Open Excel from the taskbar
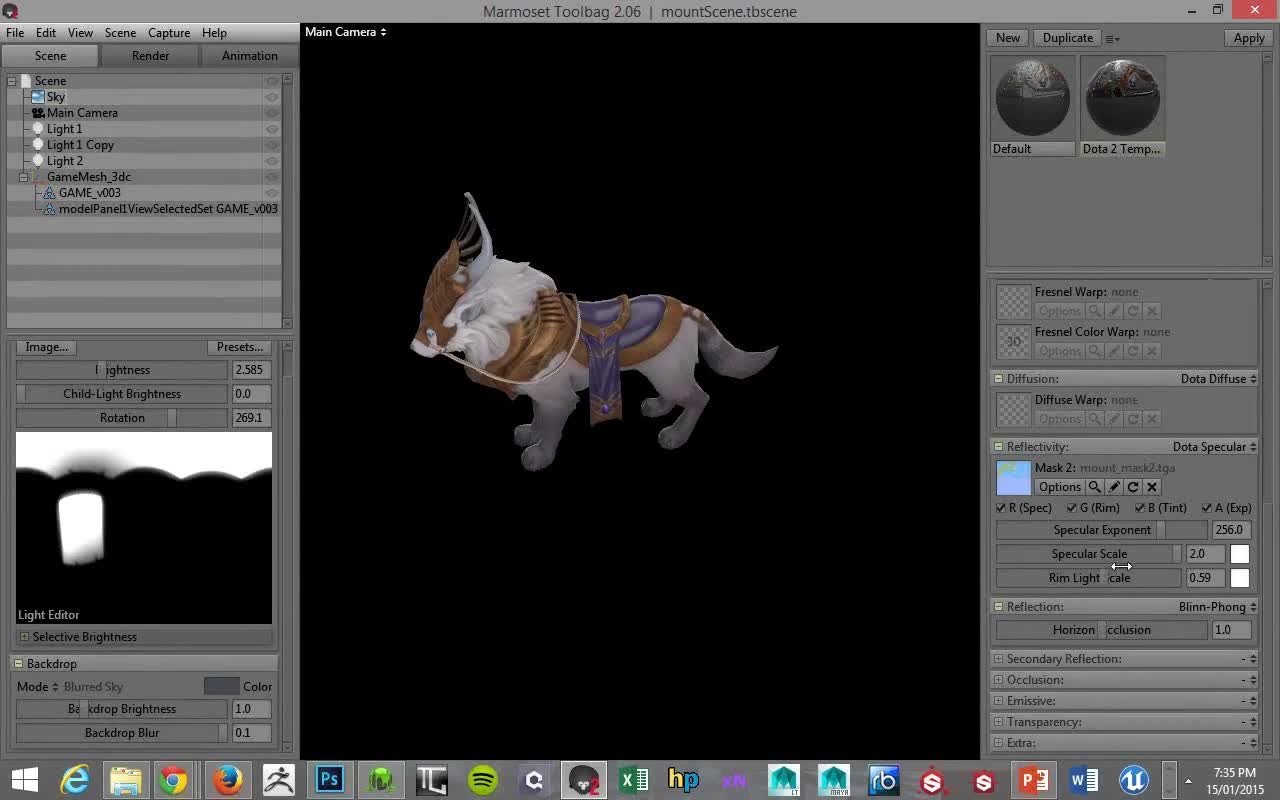 click(x=633, y=779)
